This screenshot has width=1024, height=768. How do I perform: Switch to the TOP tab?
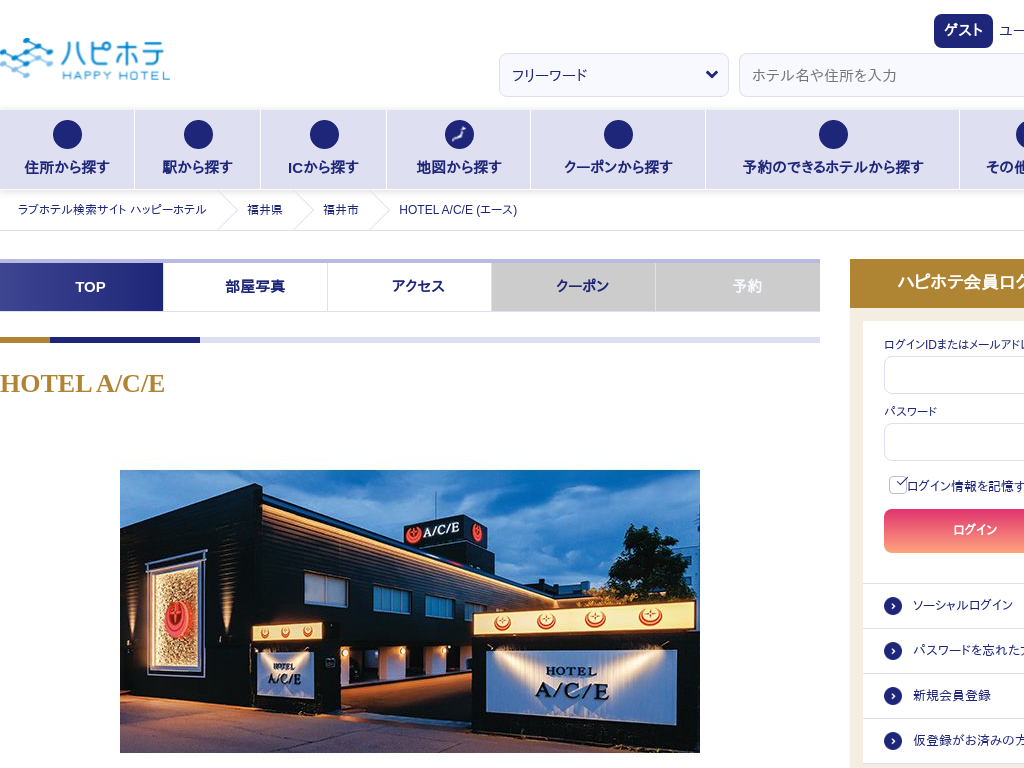(82, 287)
